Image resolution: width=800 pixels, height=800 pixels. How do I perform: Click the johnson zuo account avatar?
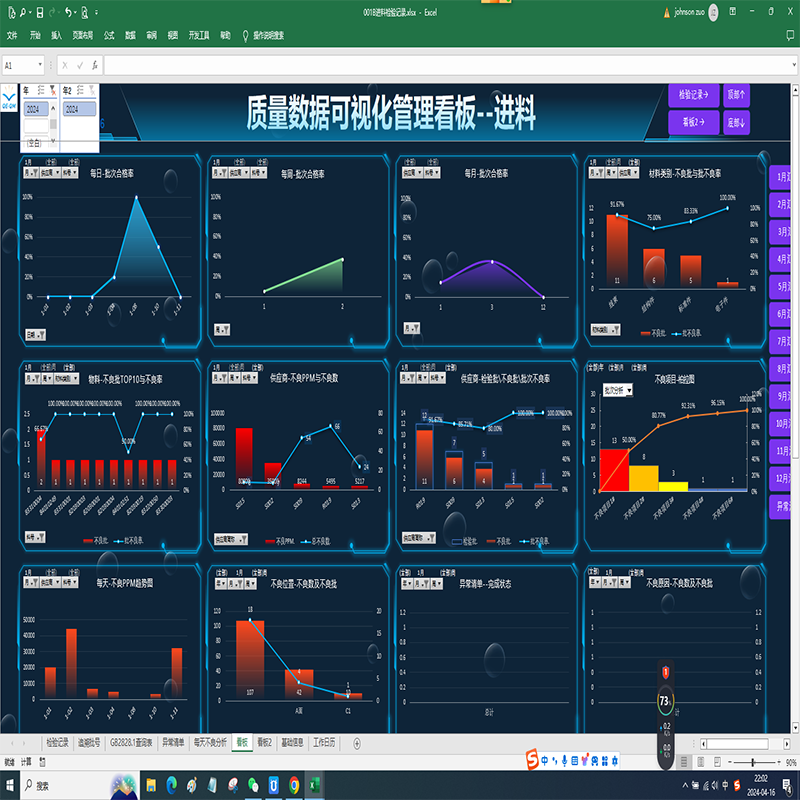[x=713, y=12]
